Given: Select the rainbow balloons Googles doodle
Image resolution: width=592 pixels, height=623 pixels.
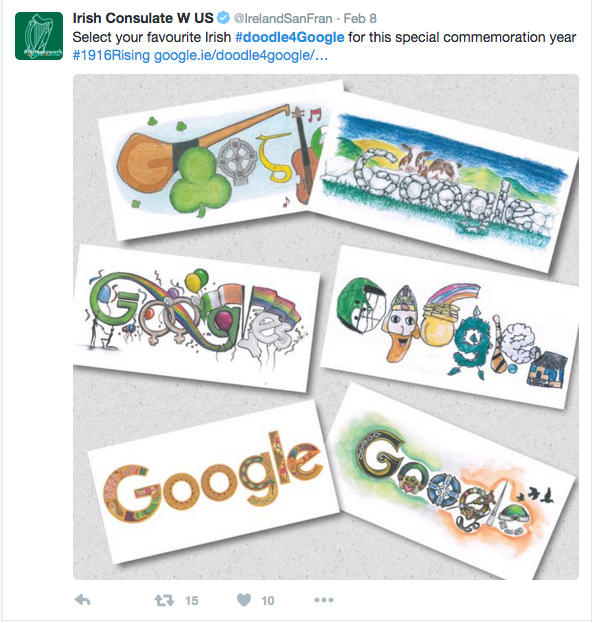Looking at the screenshot, I should click(195, 318).
